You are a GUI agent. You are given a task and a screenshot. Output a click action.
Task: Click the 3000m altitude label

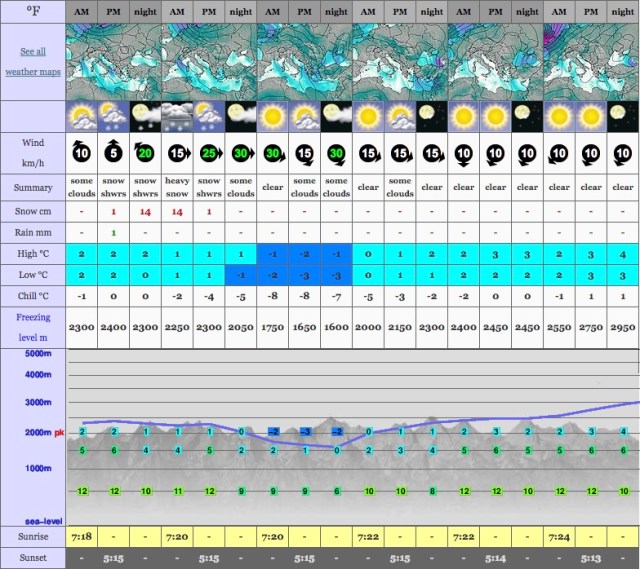coord(38,402)
